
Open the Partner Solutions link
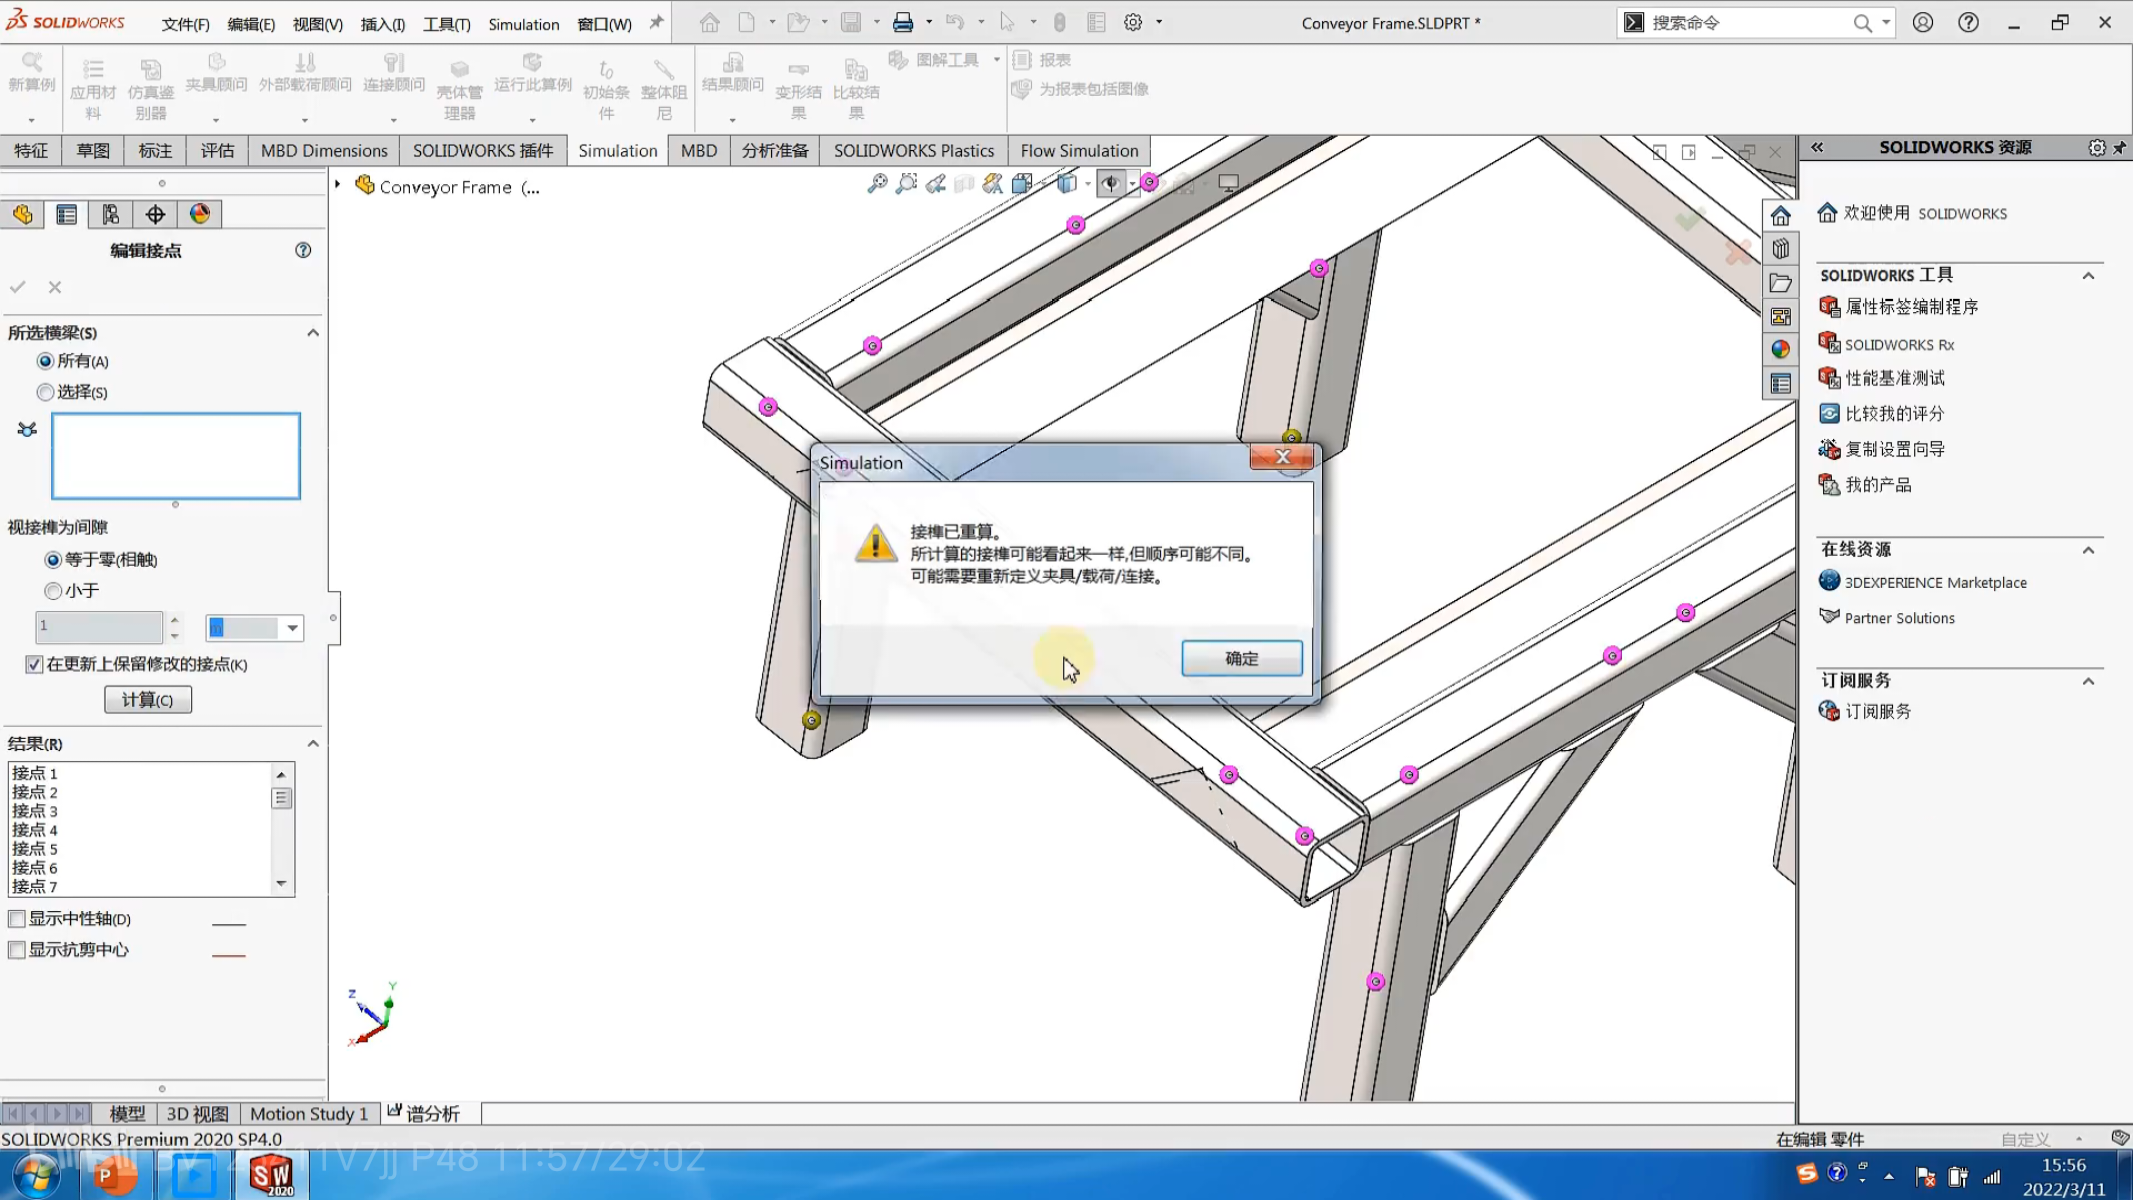click(x=1900, y=618)
